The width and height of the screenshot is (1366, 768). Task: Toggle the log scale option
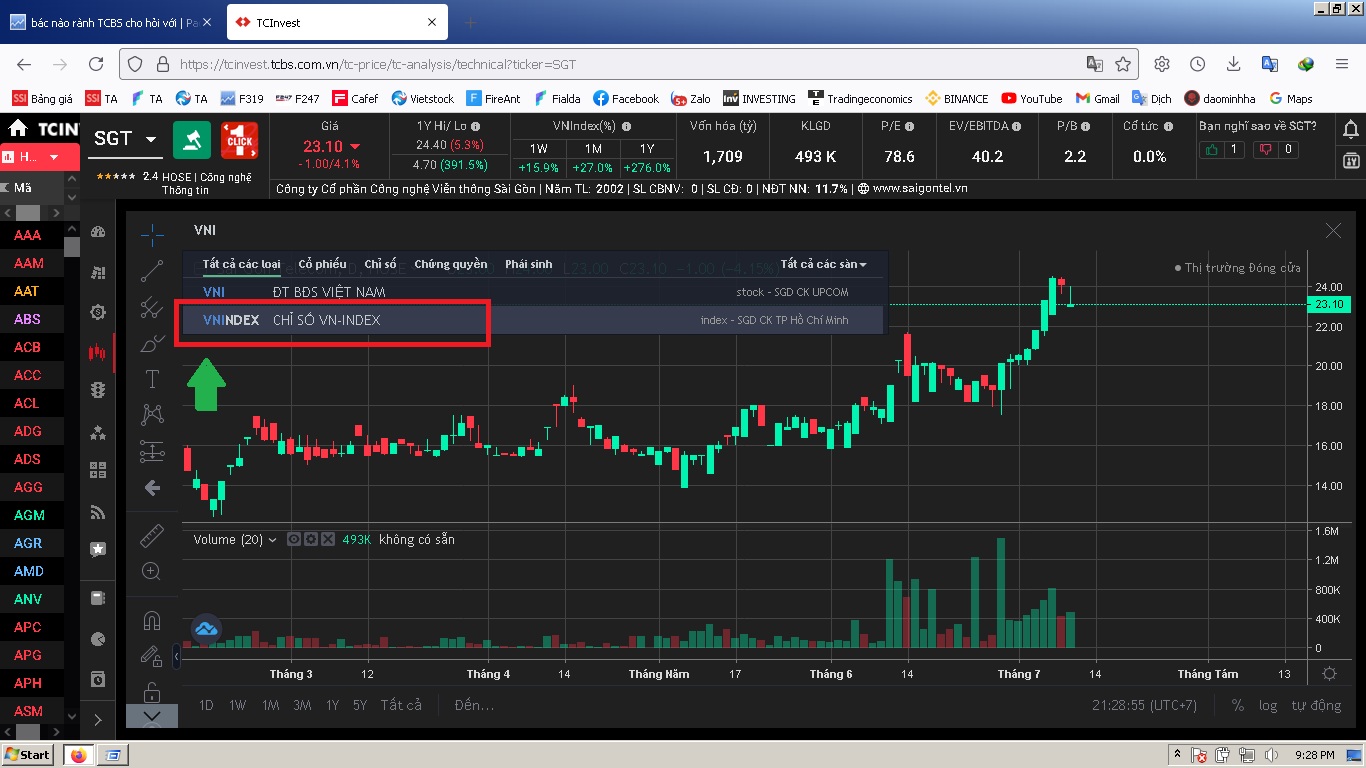(x=1268, y=705)
